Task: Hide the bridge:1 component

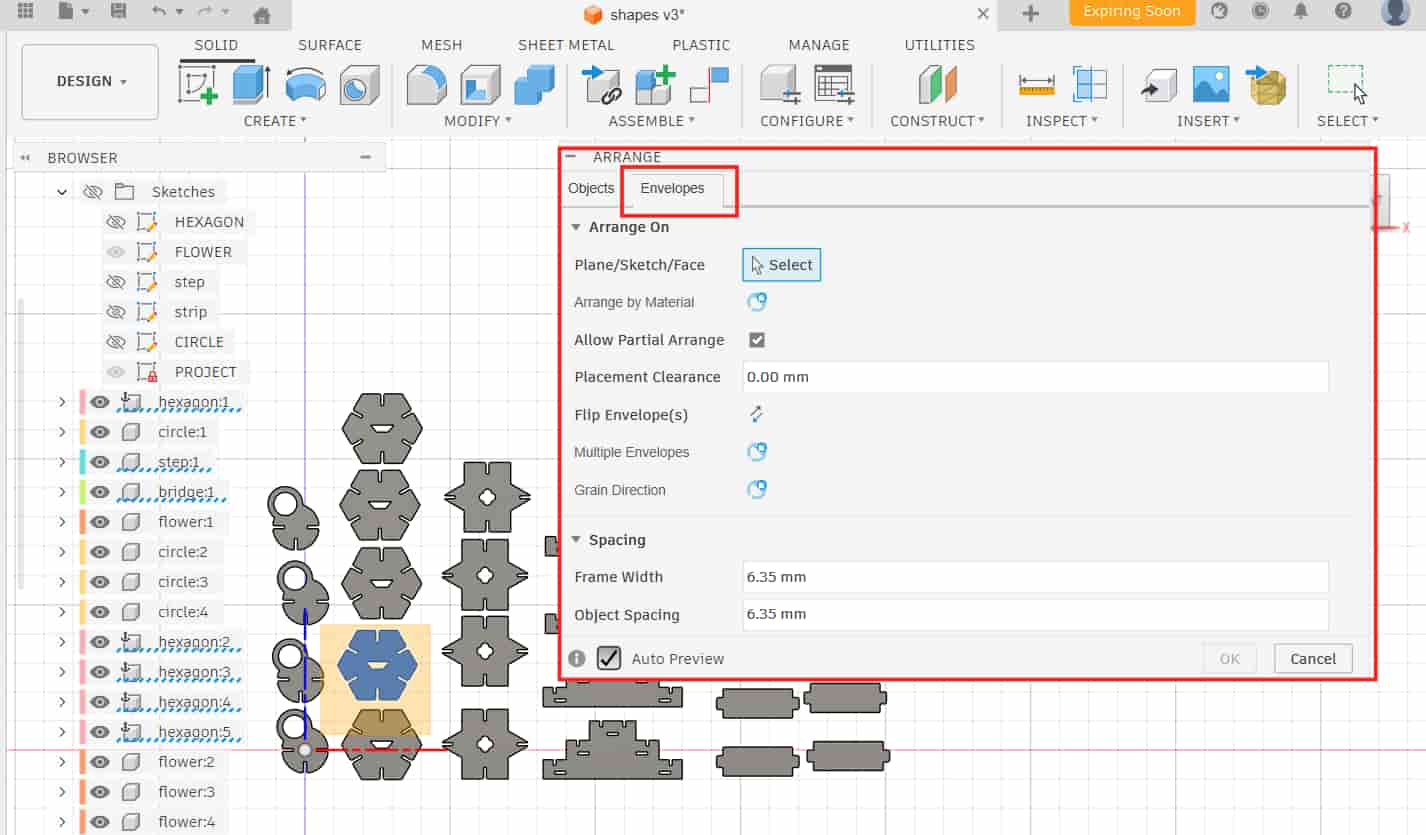Action: pos(100,492)
